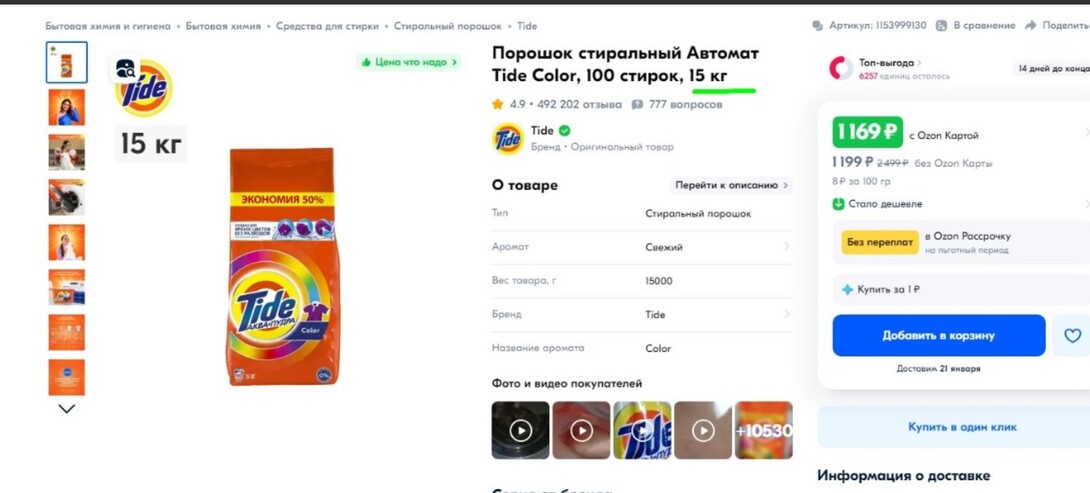Open Перейти к описанию link
The image size is (1090, 493).
click(731, 185)
